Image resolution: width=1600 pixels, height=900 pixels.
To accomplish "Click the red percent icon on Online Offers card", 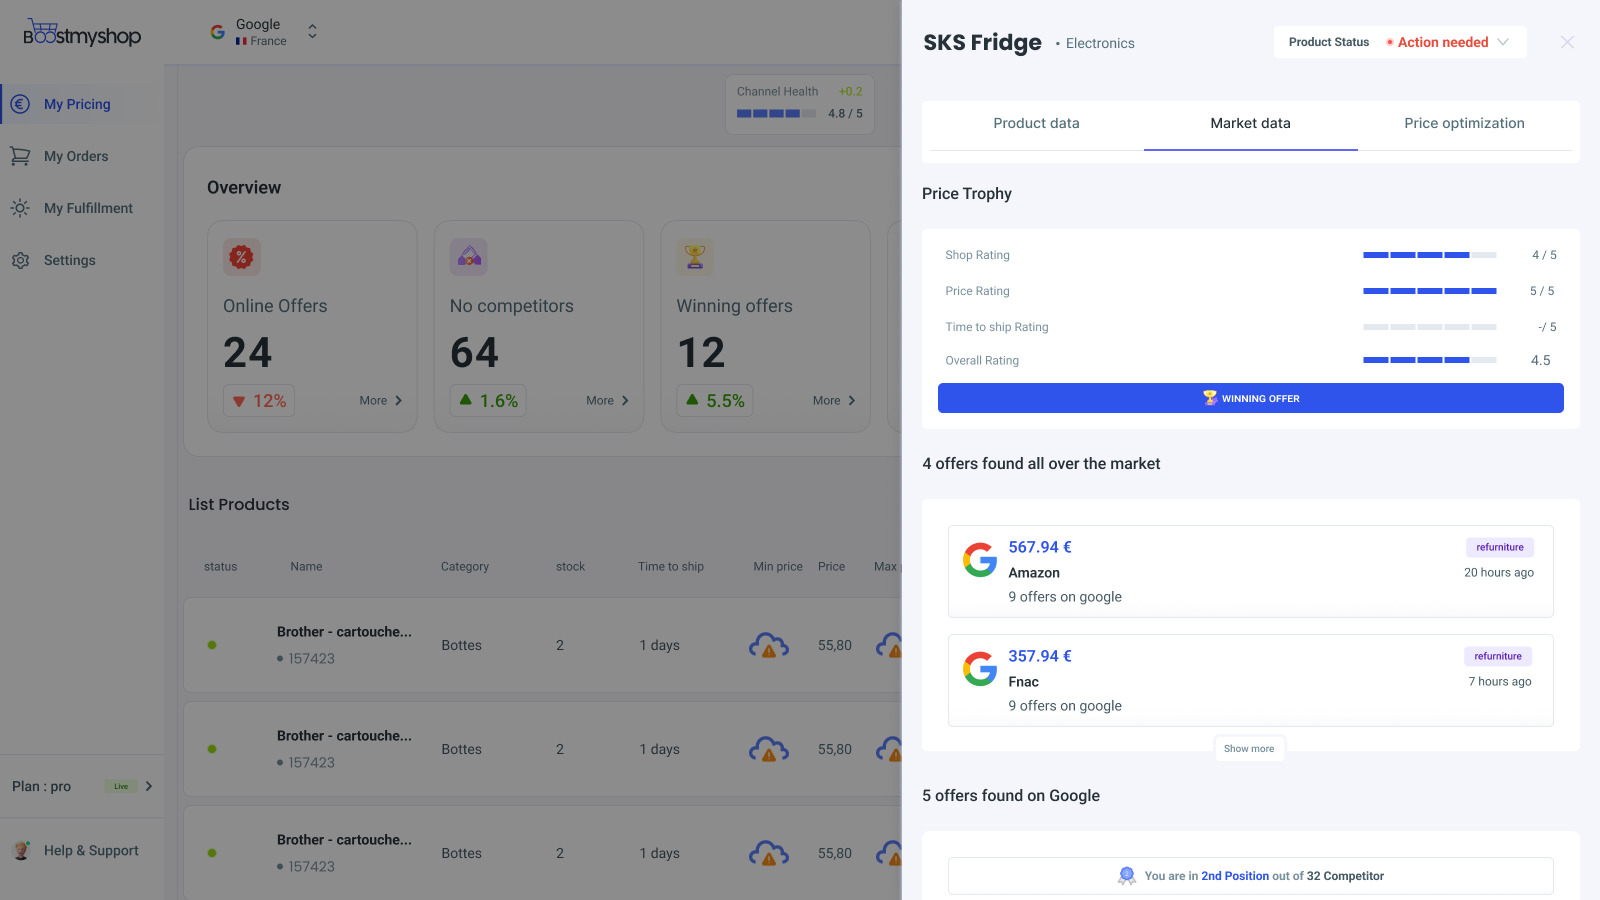I will [242, 257].
